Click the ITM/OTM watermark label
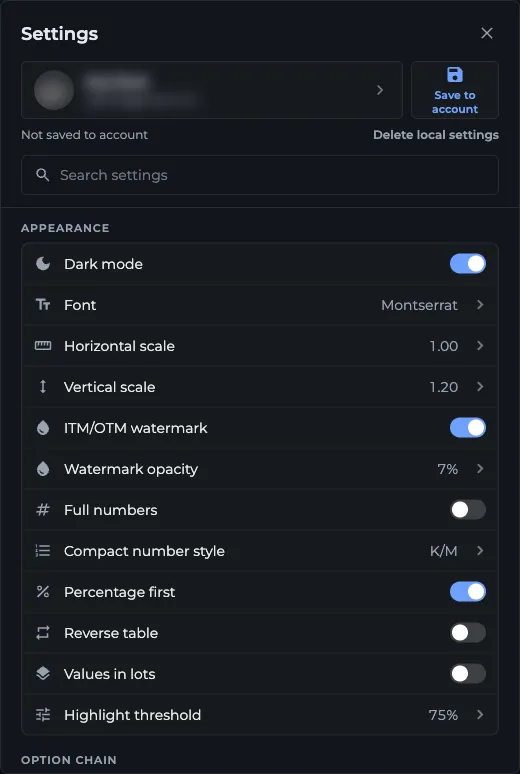Viewport: 520px width, 774px height. tap(135, 428)
